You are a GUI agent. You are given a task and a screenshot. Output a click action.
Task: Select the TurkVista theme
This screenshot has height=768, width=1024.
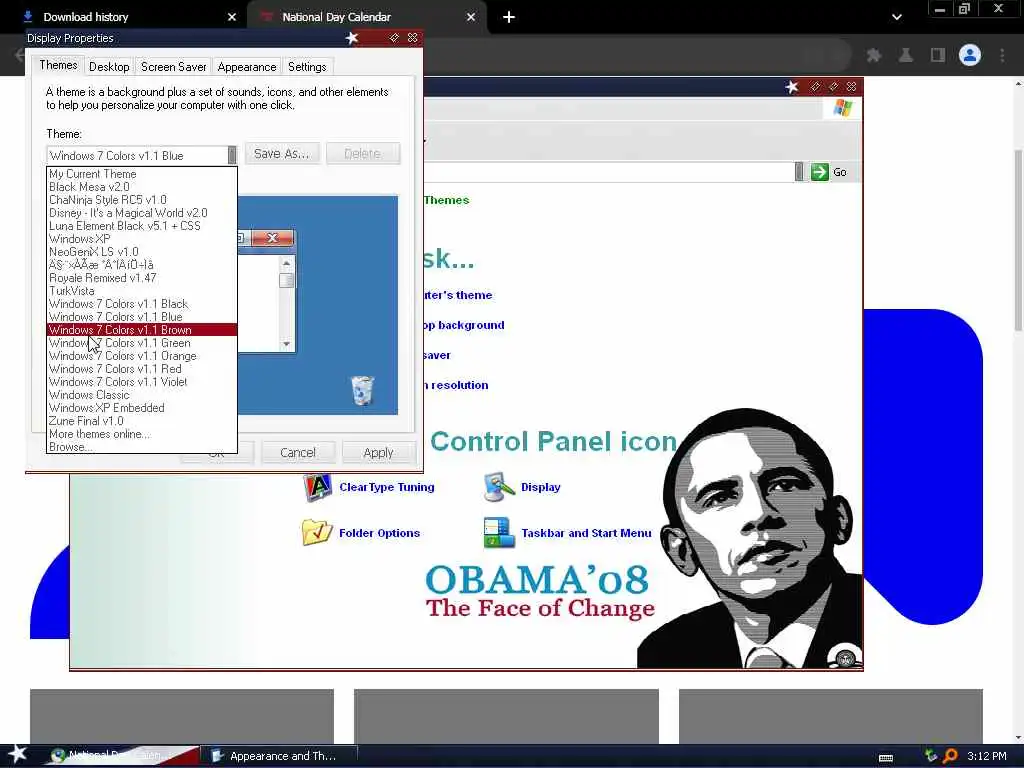[142, 291]
